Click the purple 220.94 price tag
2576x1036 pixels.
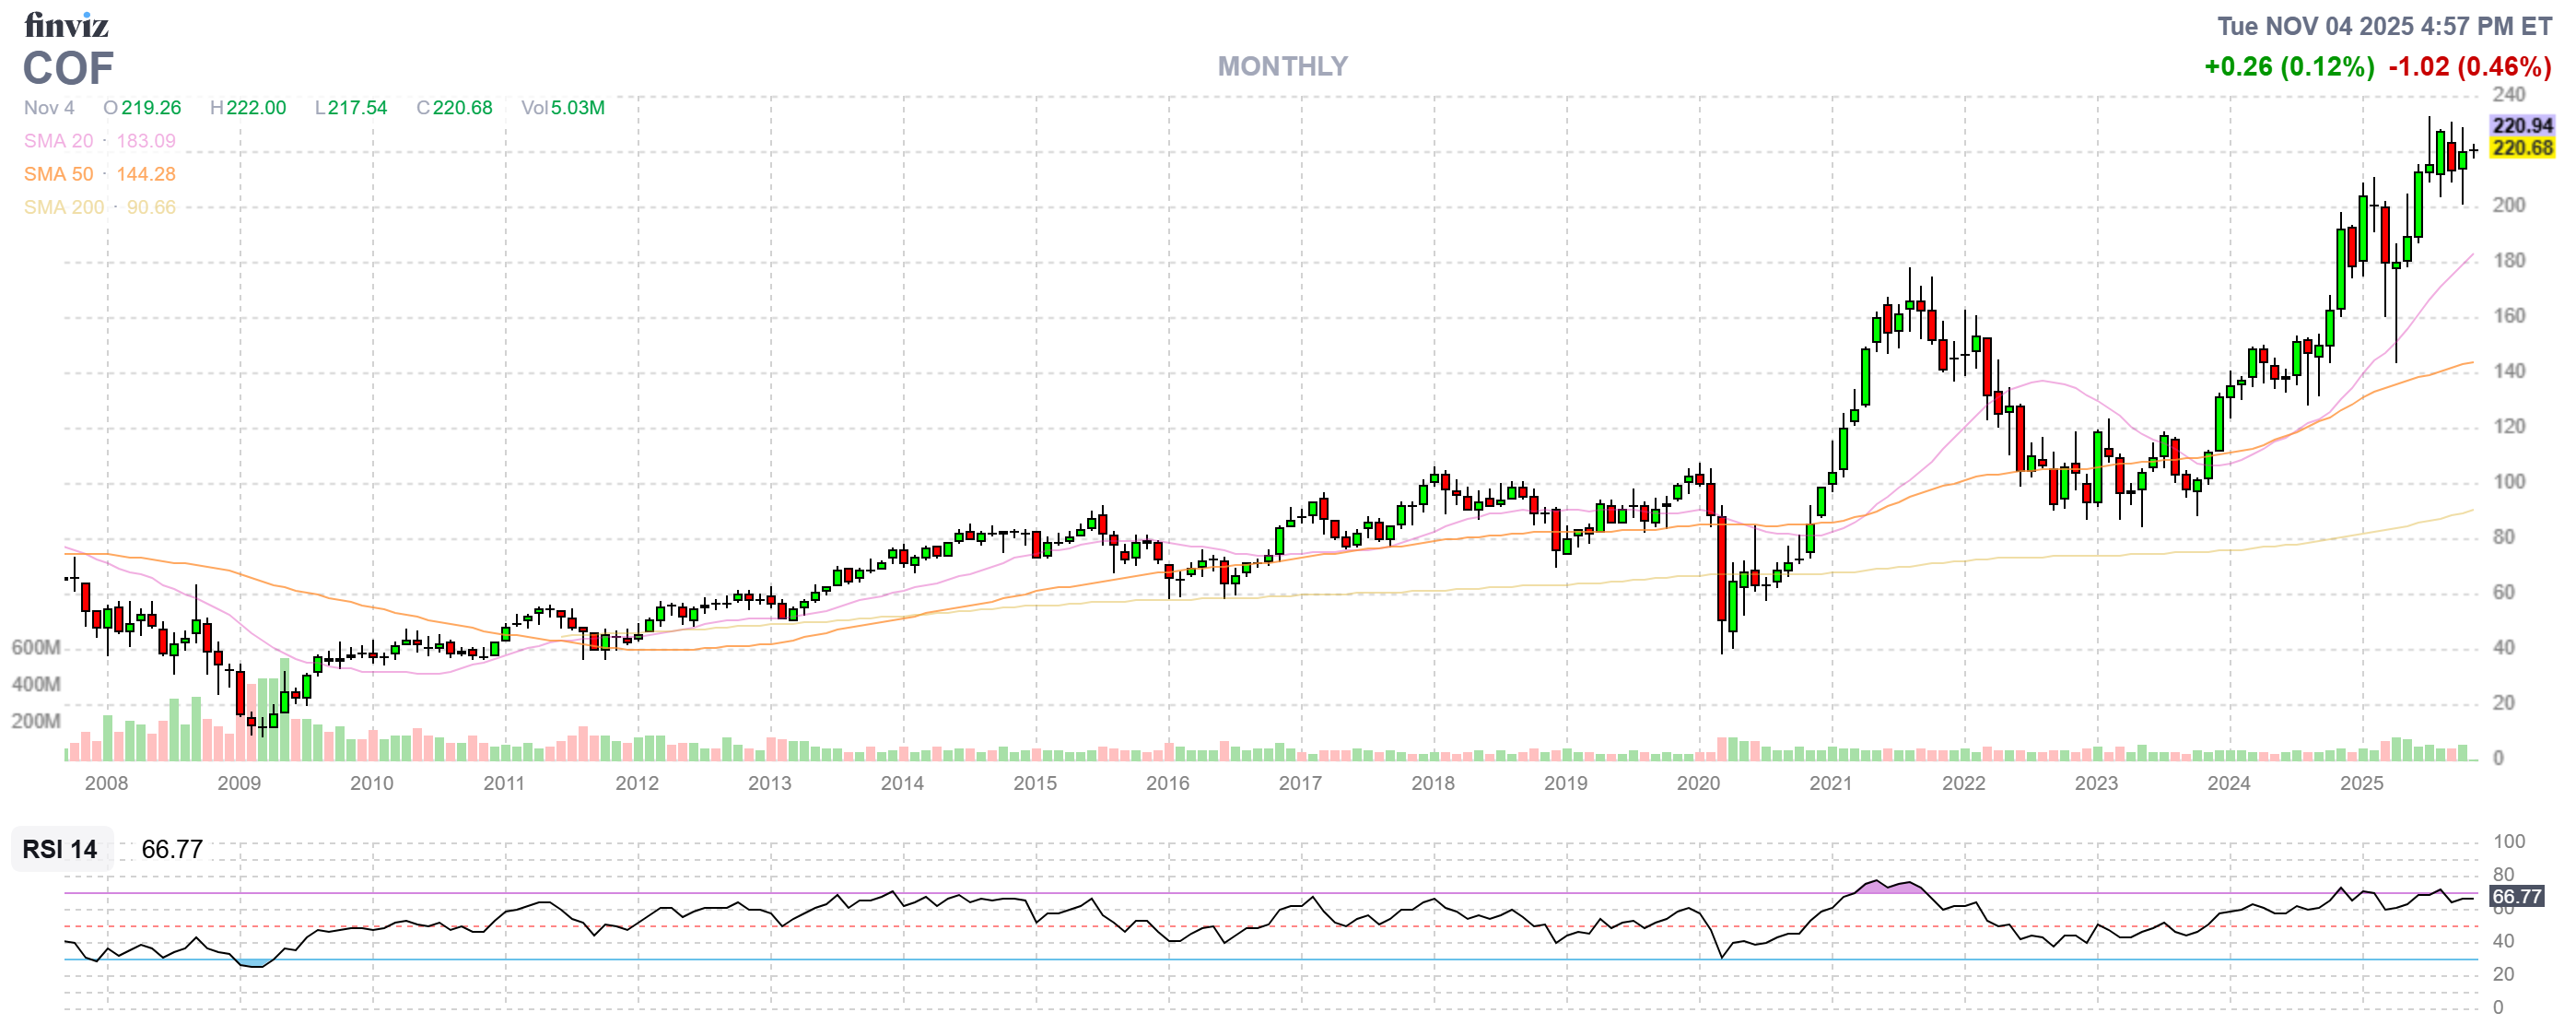pyautogui.click(x=2521, y=125)
